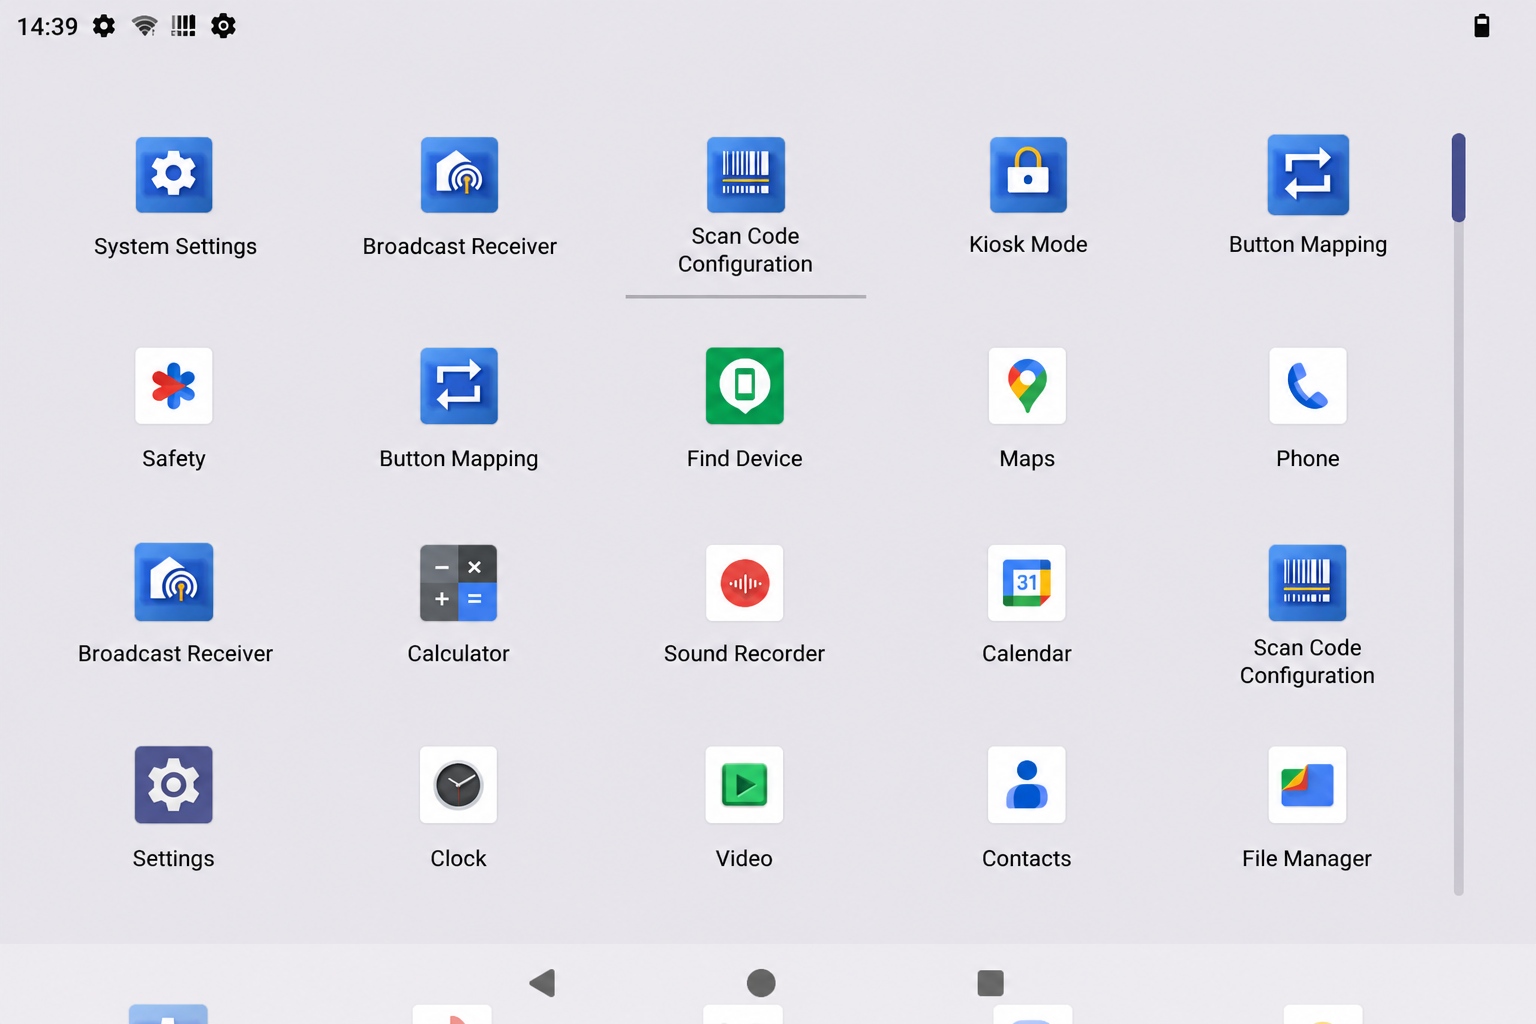Viewport: 1536px width, 1024px height.
Task: Launch the Clock app
Action: pyautogui.click(x=459, y=785)
